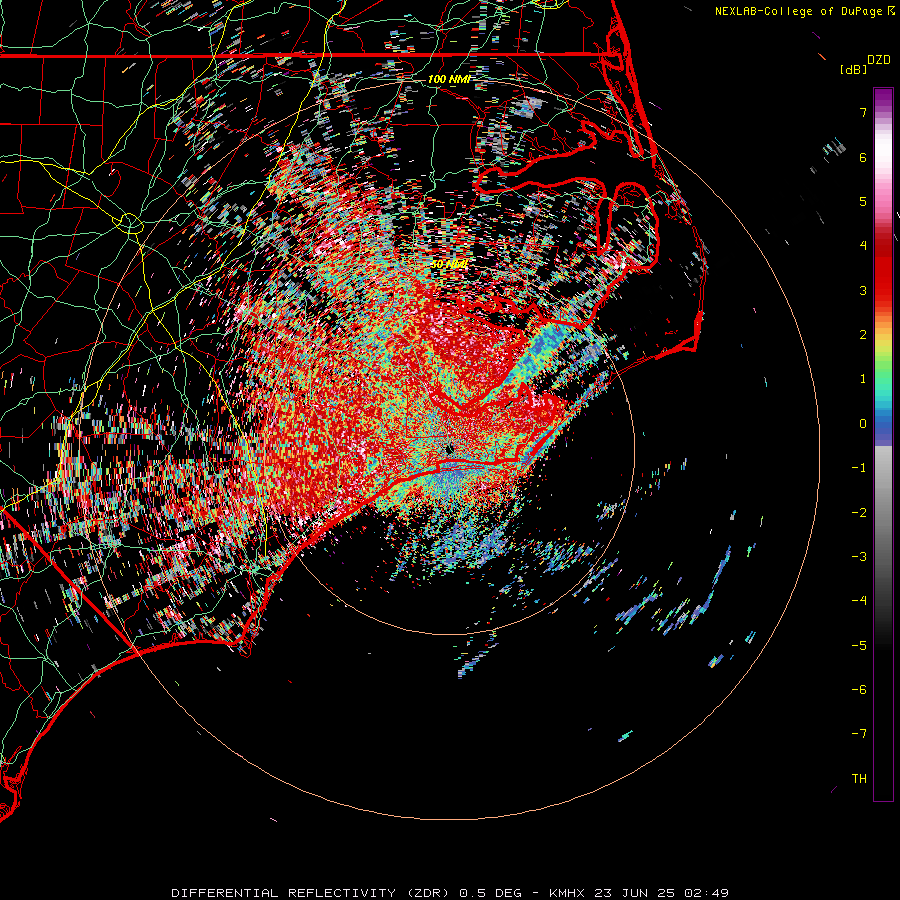The width and height of the screenshot is (900, 900).
Task: Click the [dB] units label
Action: click(854, 69)
